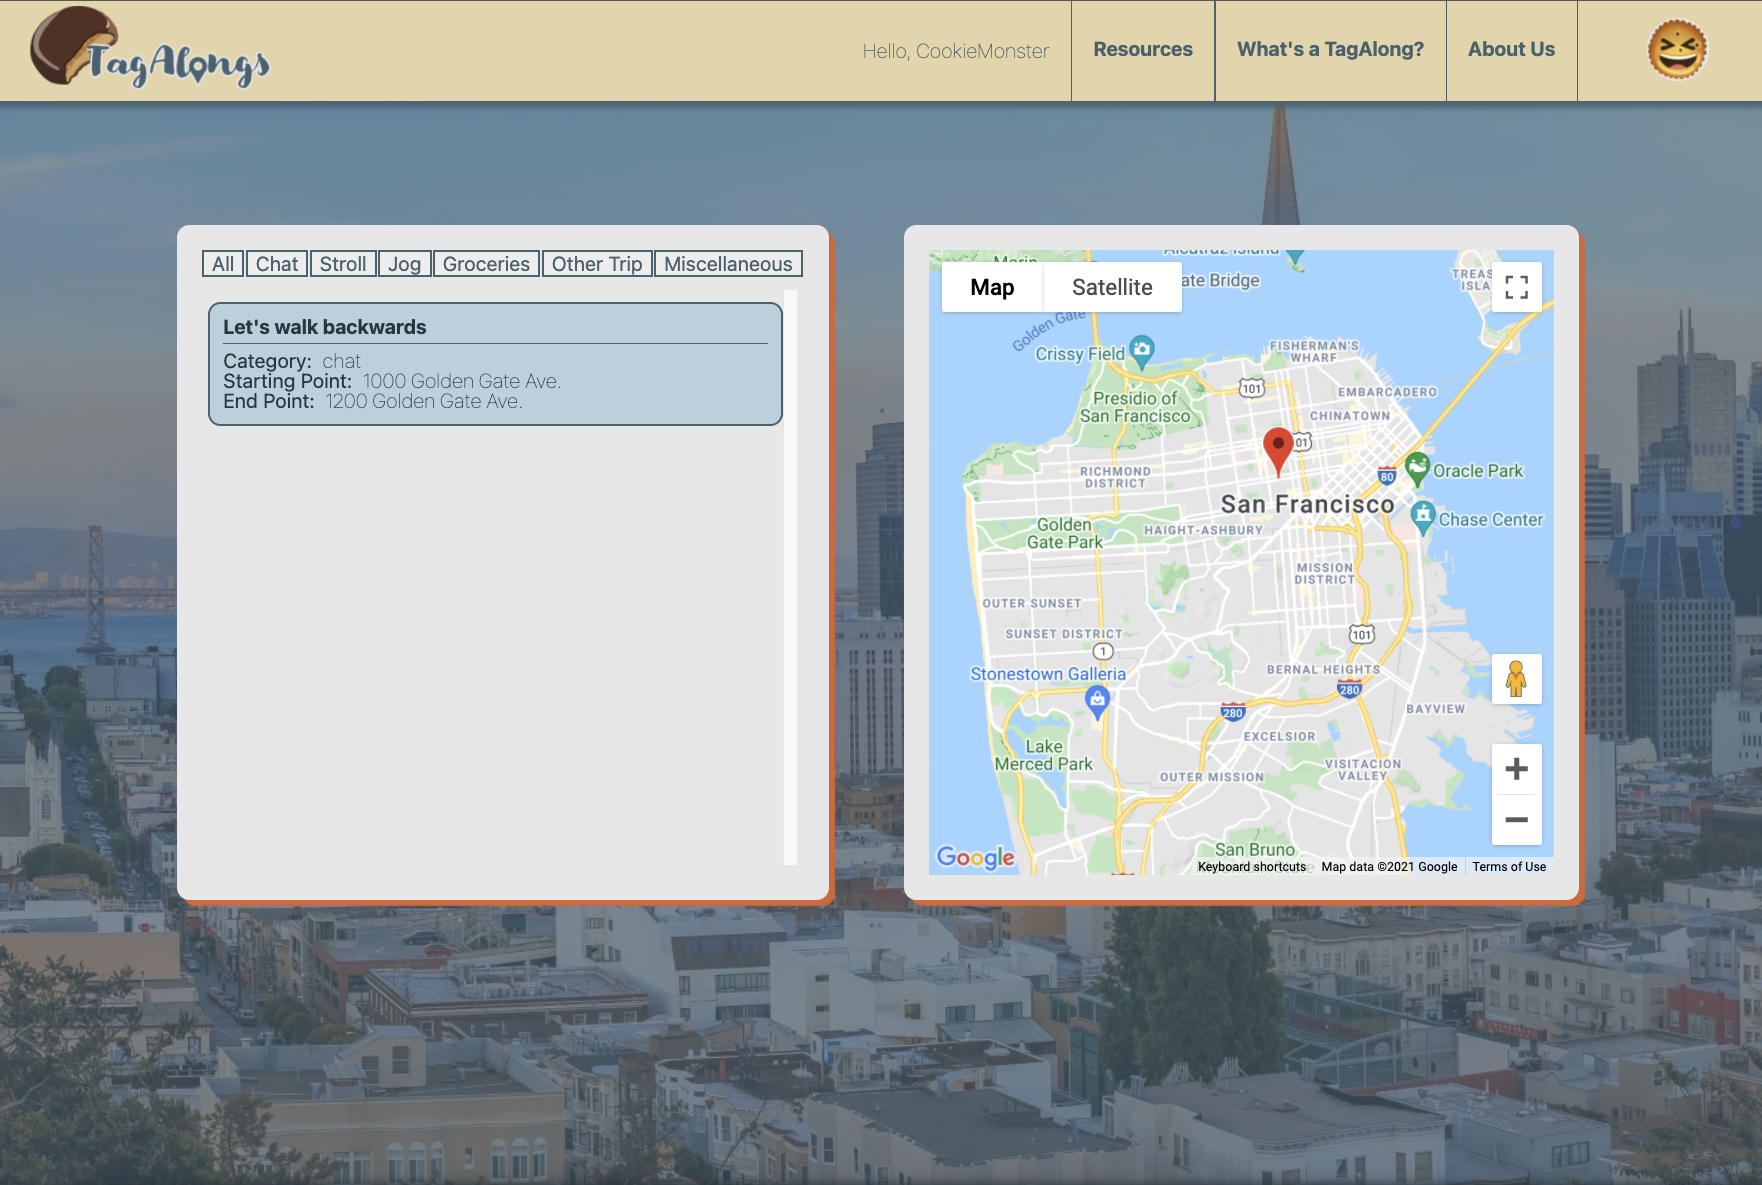Toggle fullscreen view on the map
Screen dimensions: 1762x1185
tap(1516, 287)
